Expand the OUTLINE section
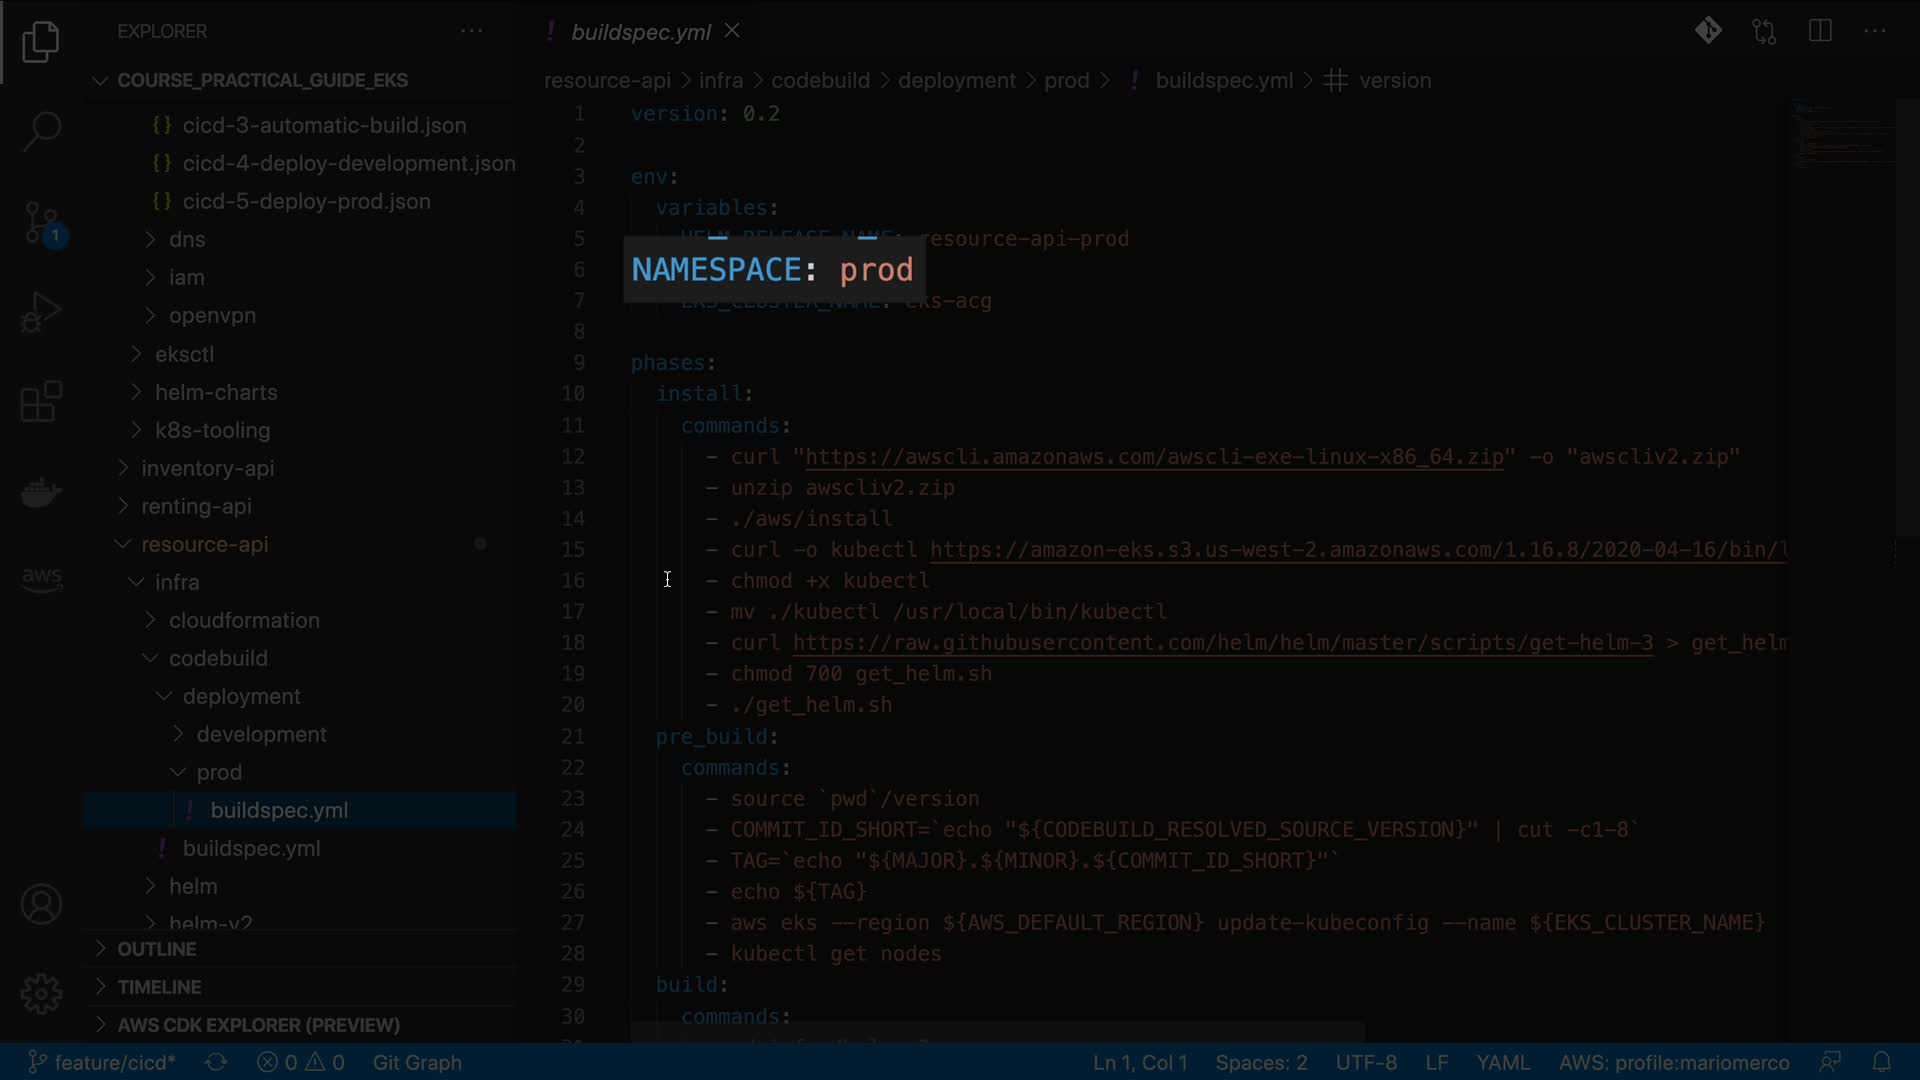Image resolution: width=1920 pixels, height=1080 pixels. pyautogui.click(x=156, y=949)
